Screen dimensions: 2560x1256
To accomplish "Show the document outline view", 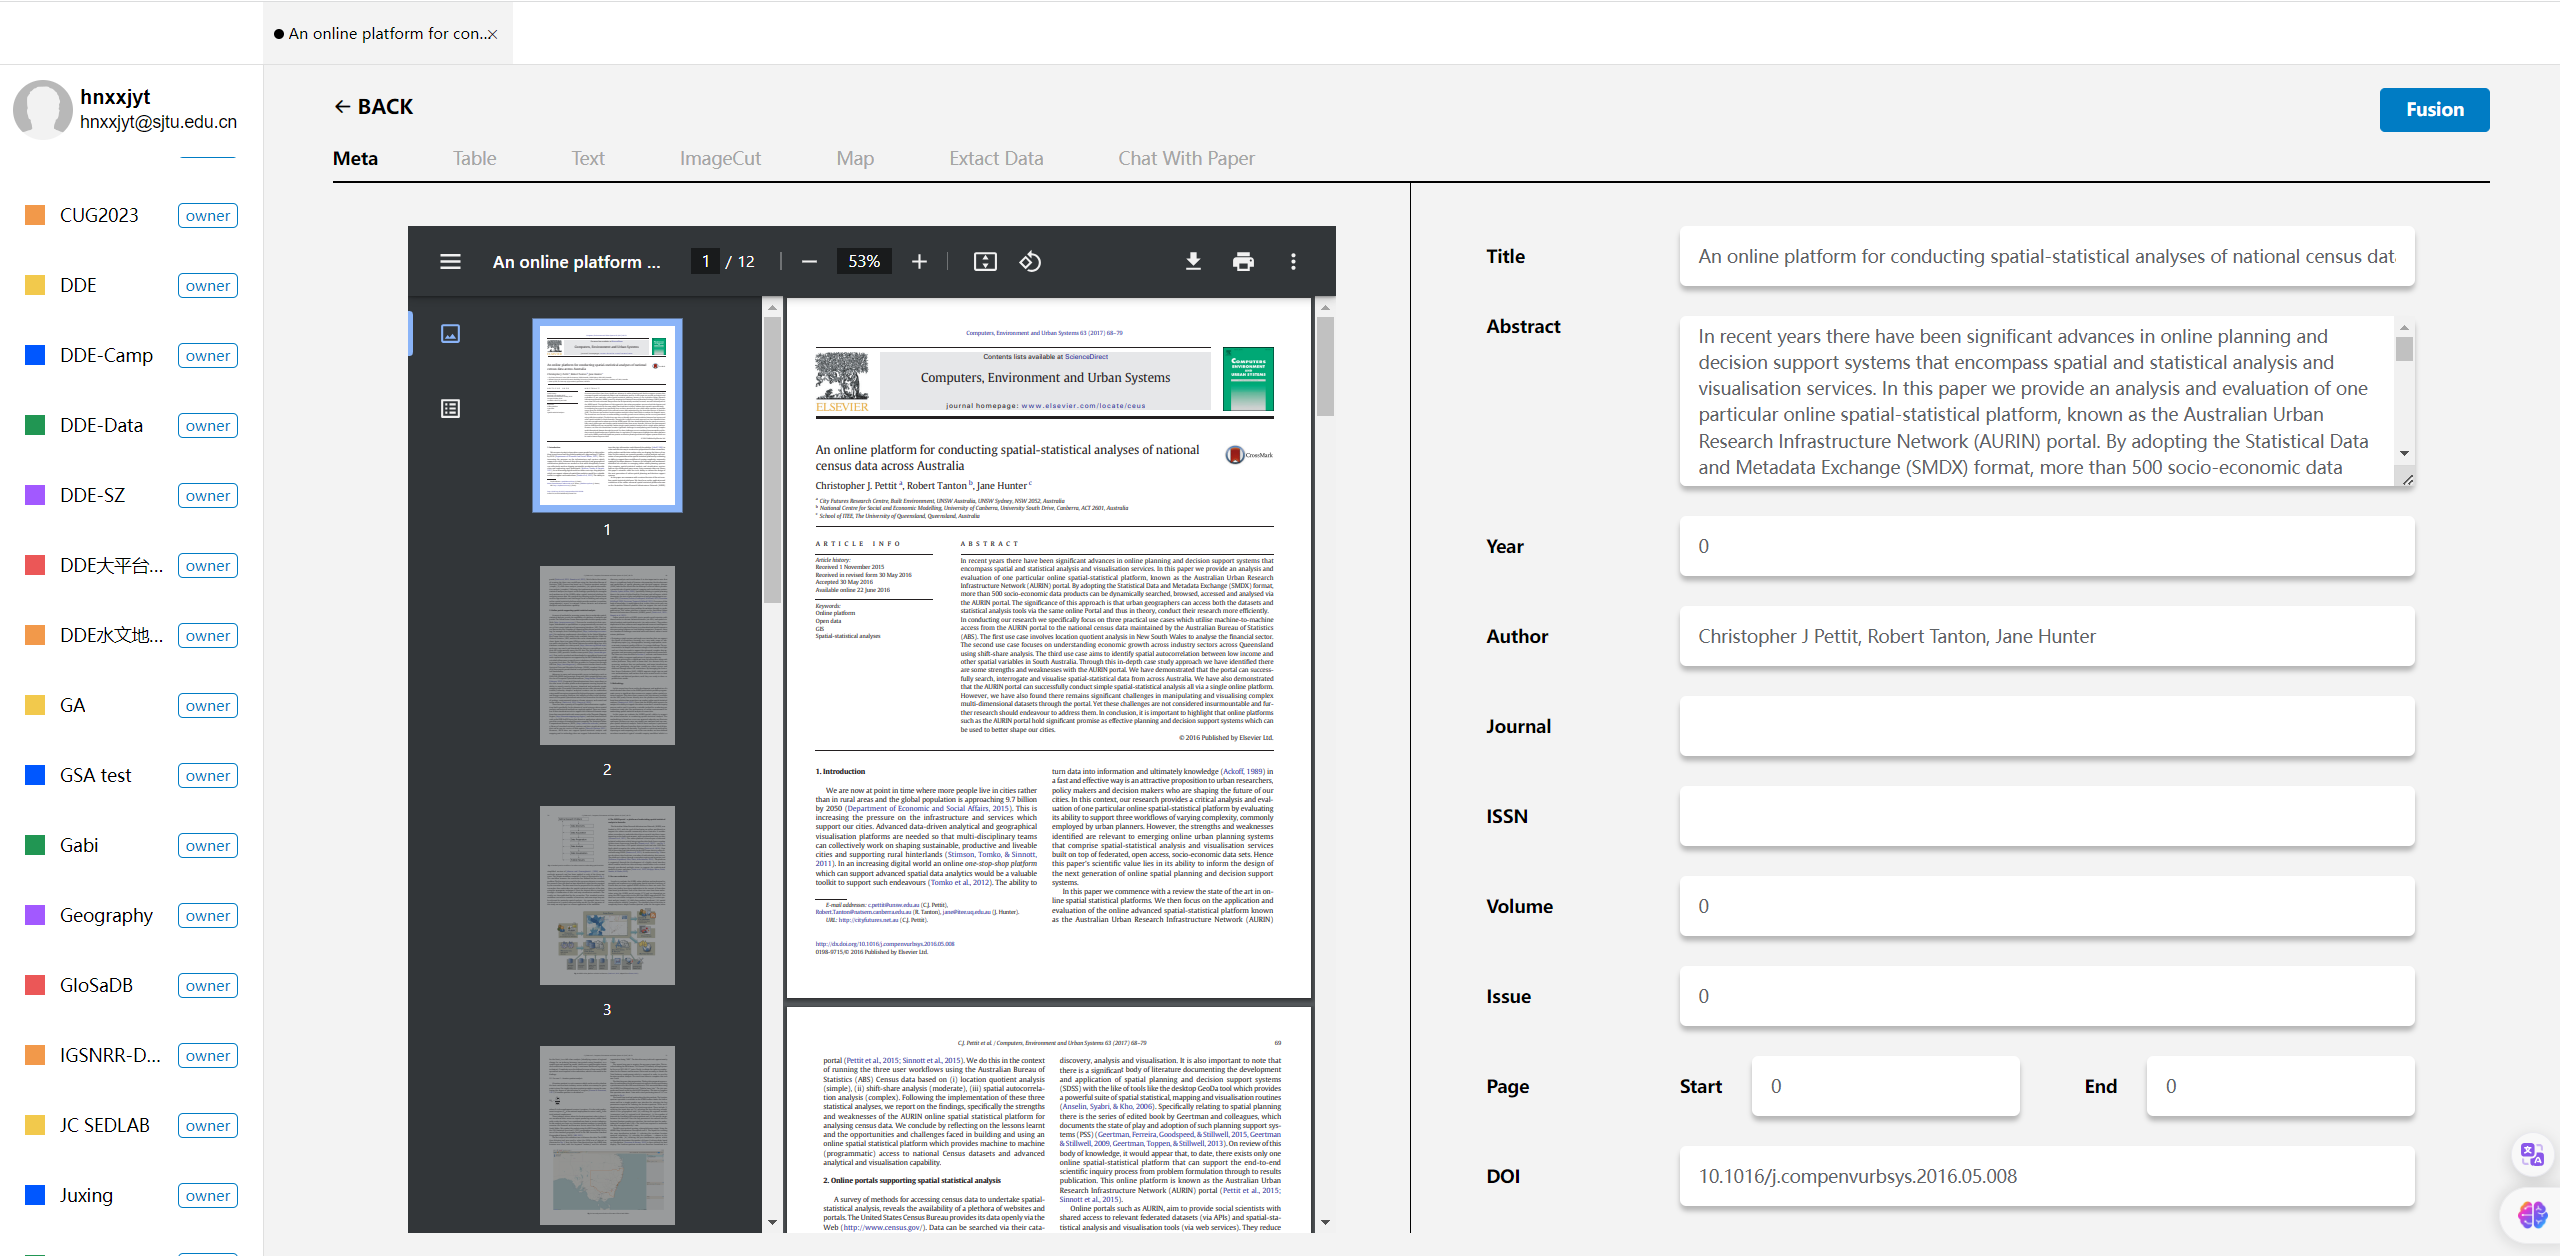I will [x=450, y=408].
